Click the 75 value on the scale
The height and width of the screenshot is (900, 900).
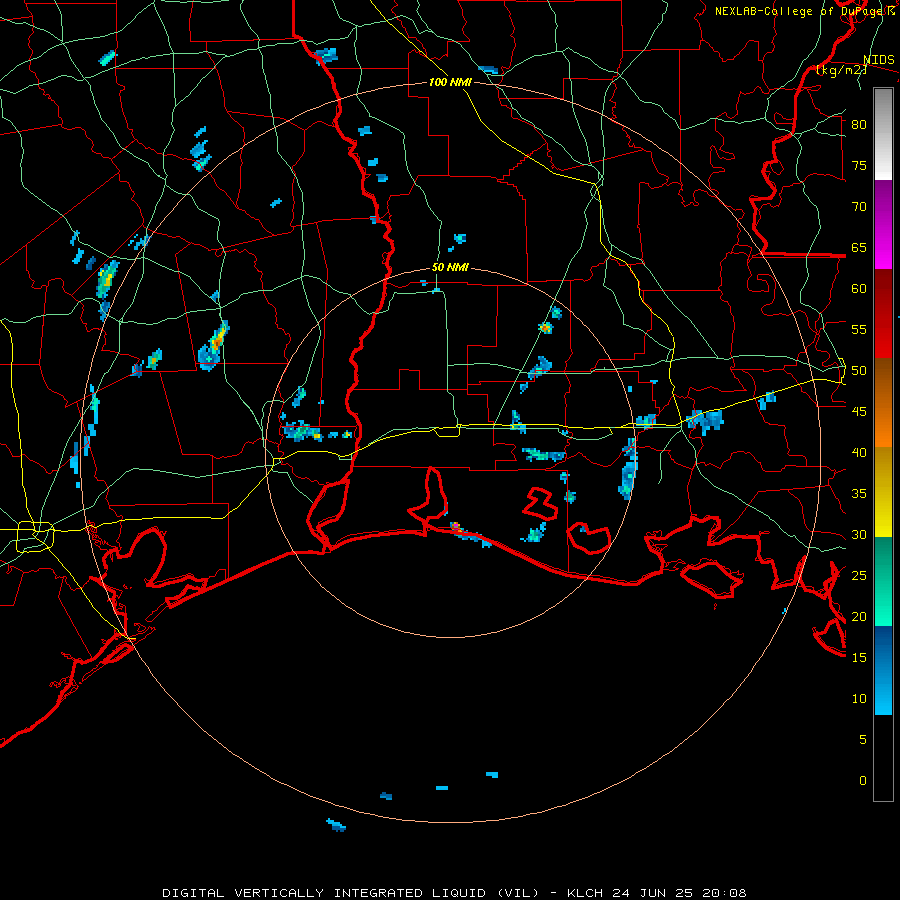point(859,165)
